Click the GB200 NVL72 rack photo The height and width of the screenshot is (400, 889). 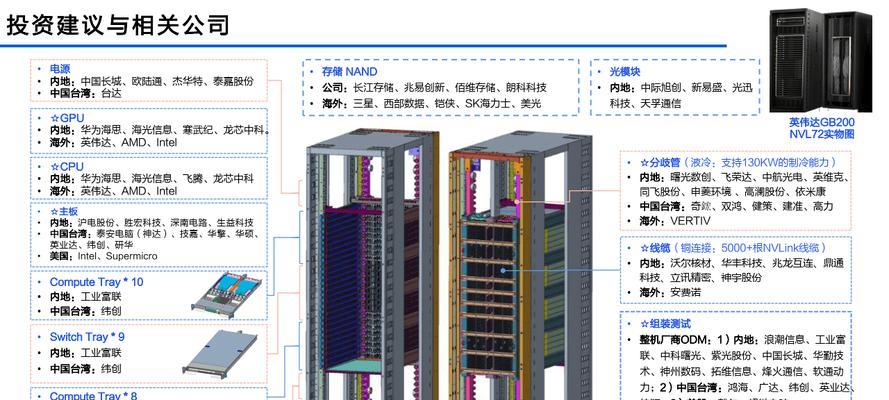click(820, 61)
